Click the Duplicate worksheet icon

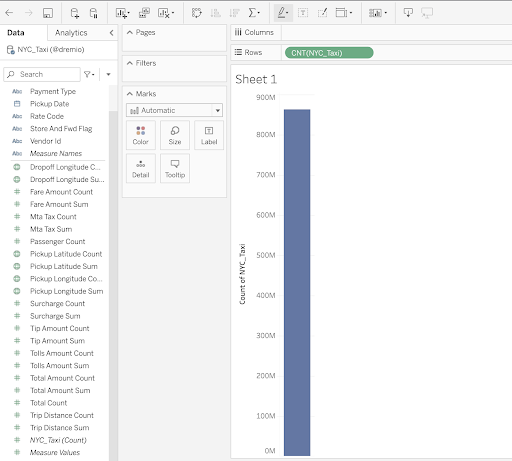[x=144, y=13]
